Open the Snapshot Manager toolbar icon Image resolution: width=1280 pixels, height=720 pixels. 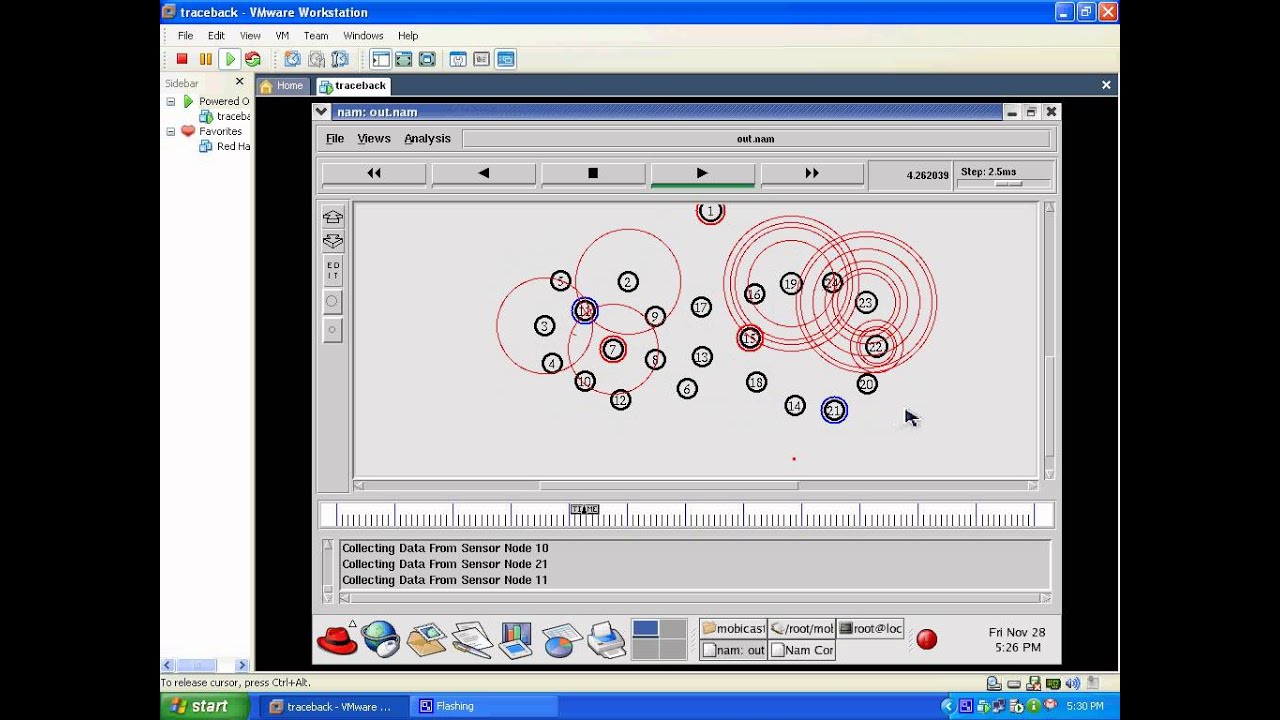click(340, 59)
